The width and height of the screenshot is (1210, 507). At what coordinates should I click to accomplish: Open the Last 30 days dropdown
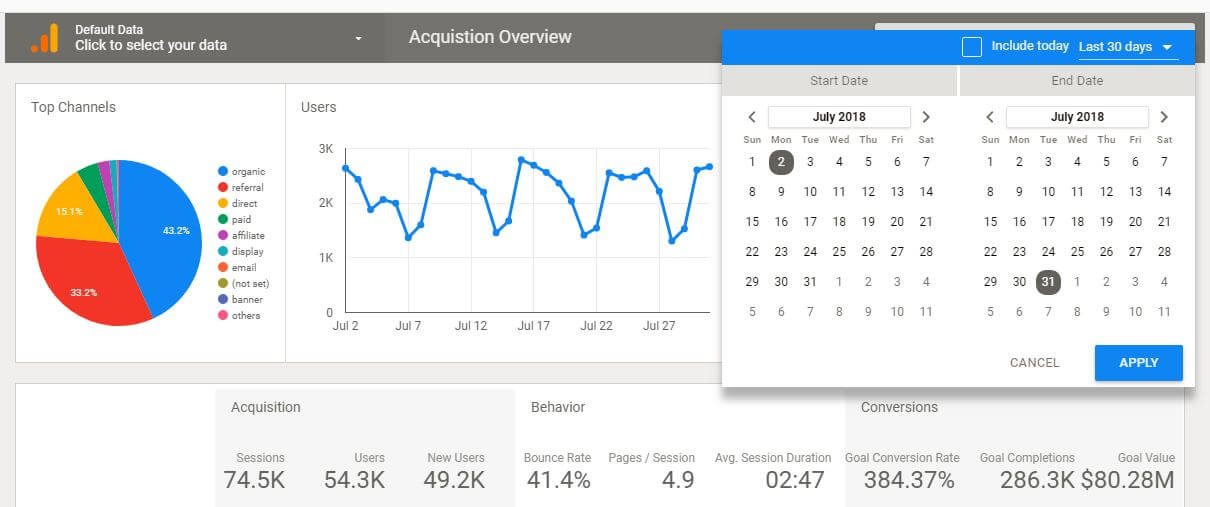tap(1125, 47)
